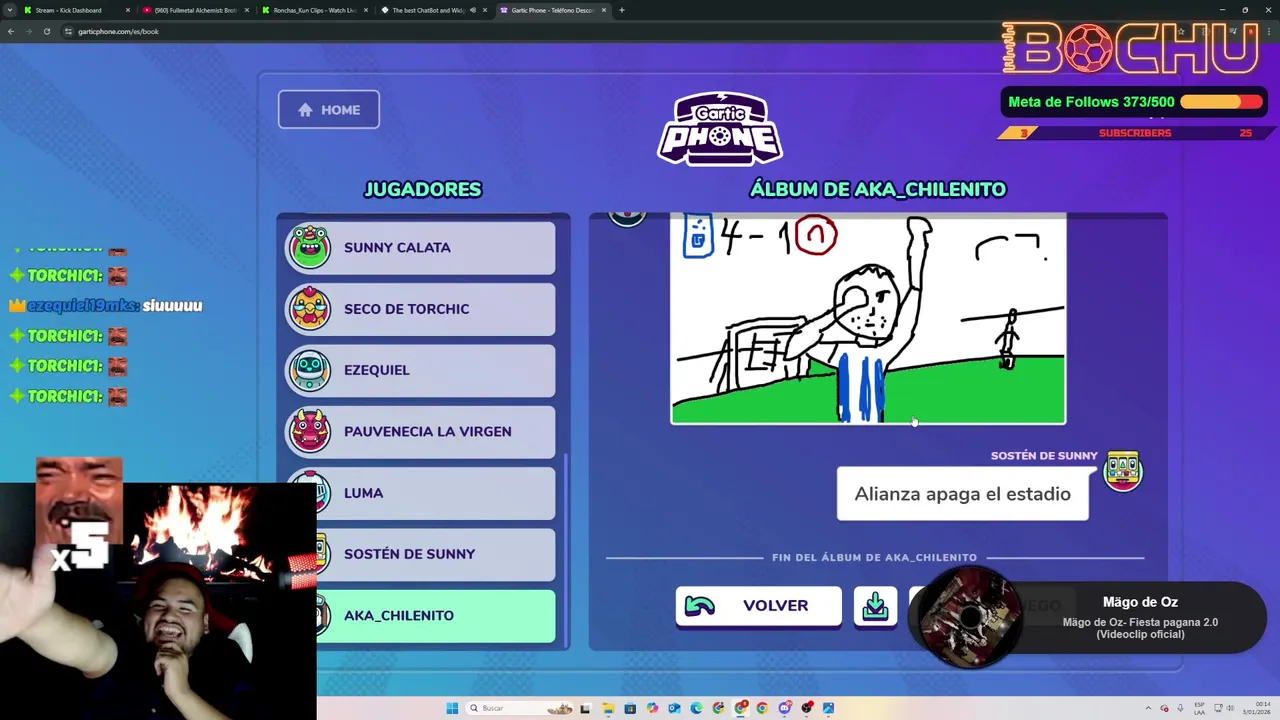
Task: Select player PAUVENECIA LA VIRGEN
Action: pyautogui.click(x=420, y=432)
